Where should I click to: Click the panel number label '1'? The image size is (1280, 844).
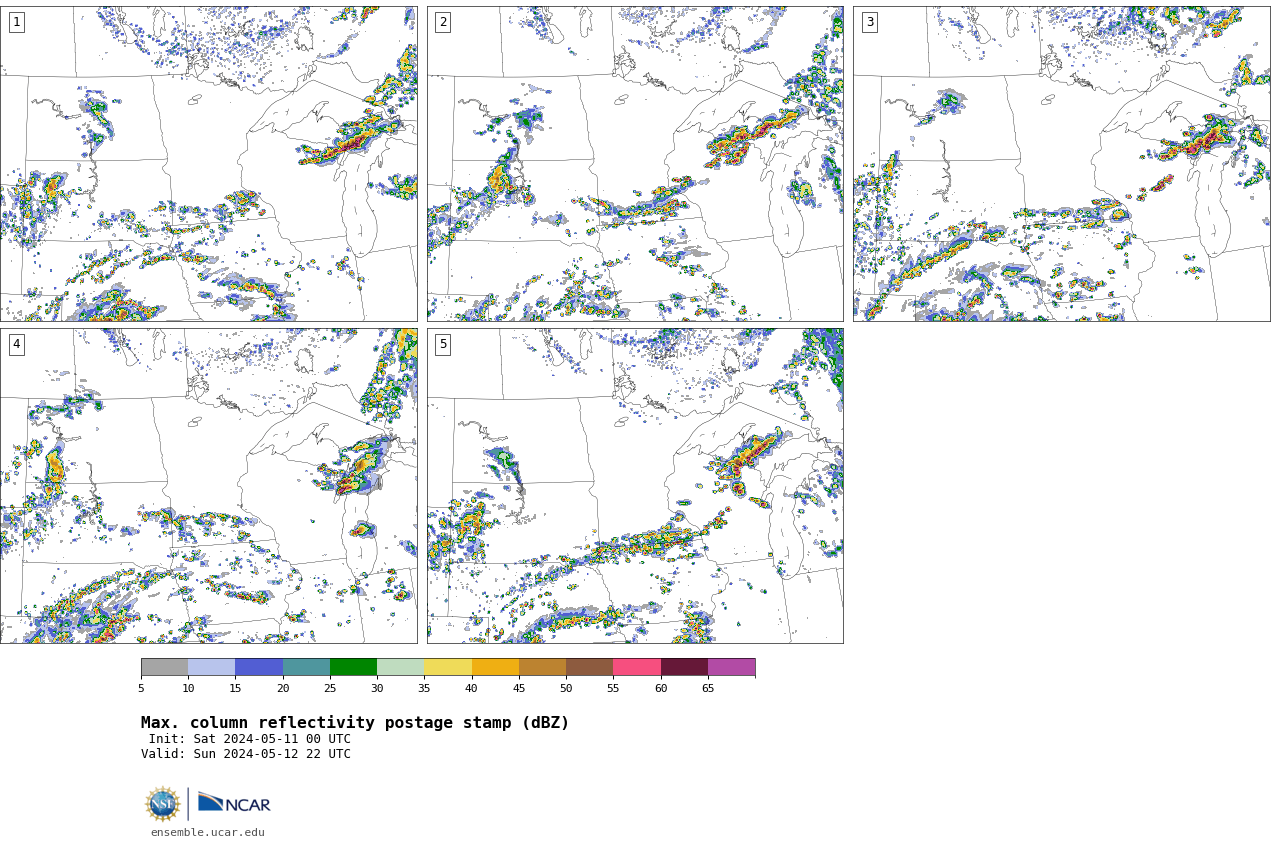pyautogui.click(x=16, y=22)
